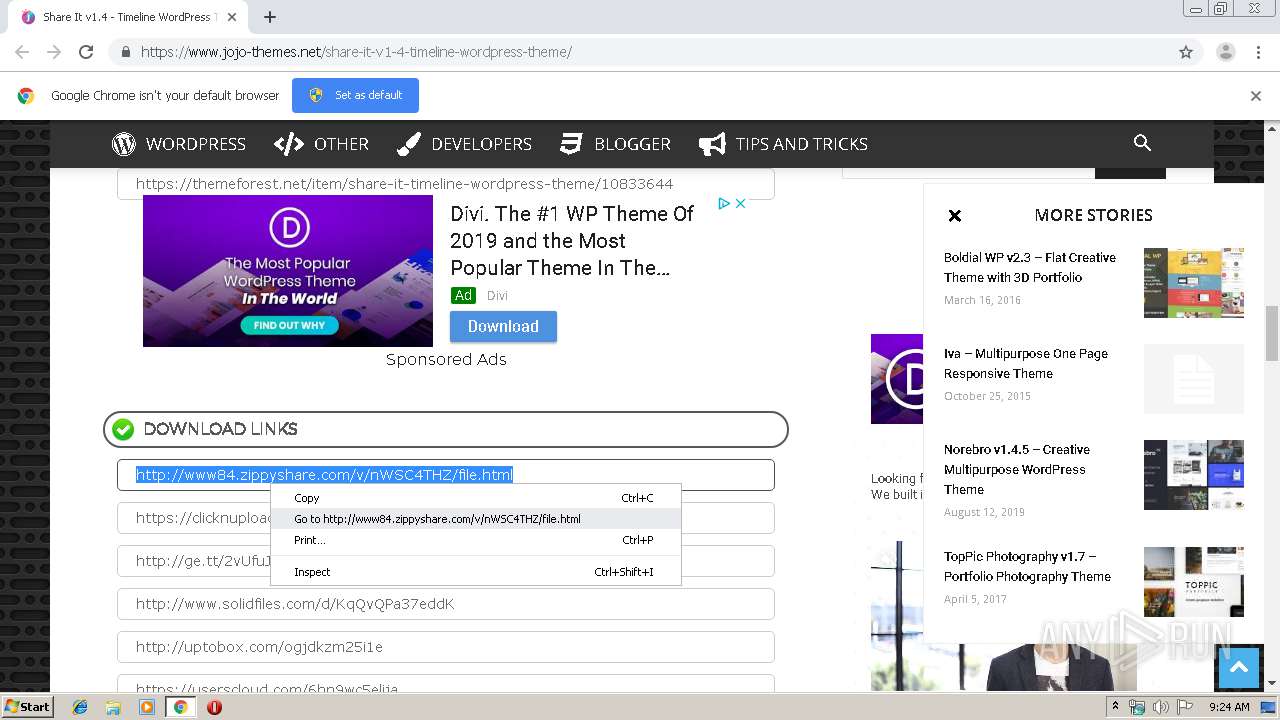Click the network tray icon
1280x720 pixels.
1137,707
